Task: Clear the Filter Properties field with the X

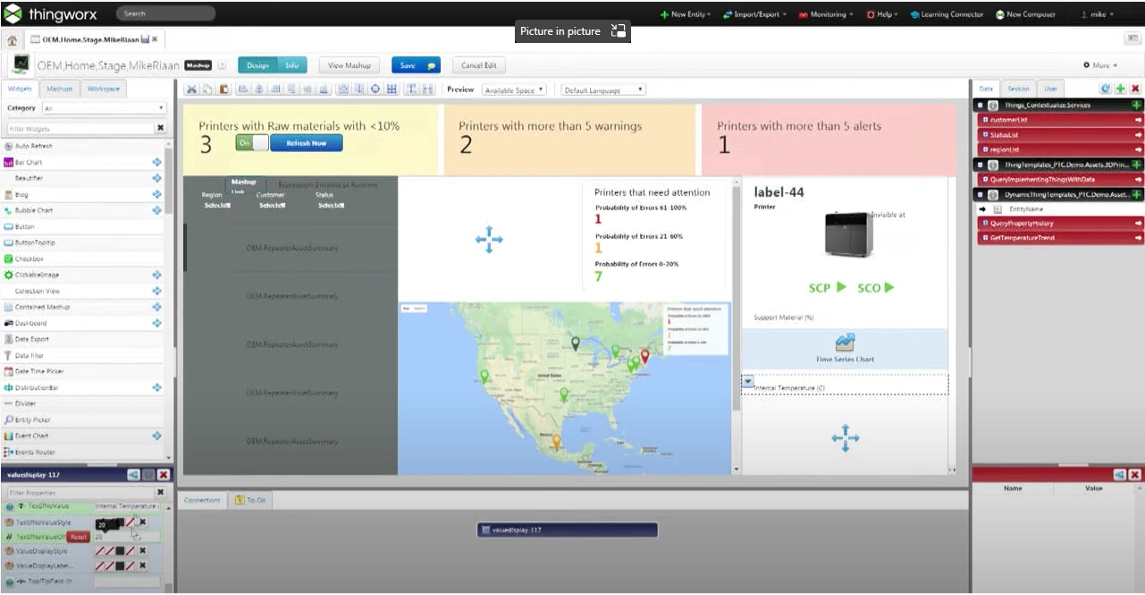Action: pos(161,492)
